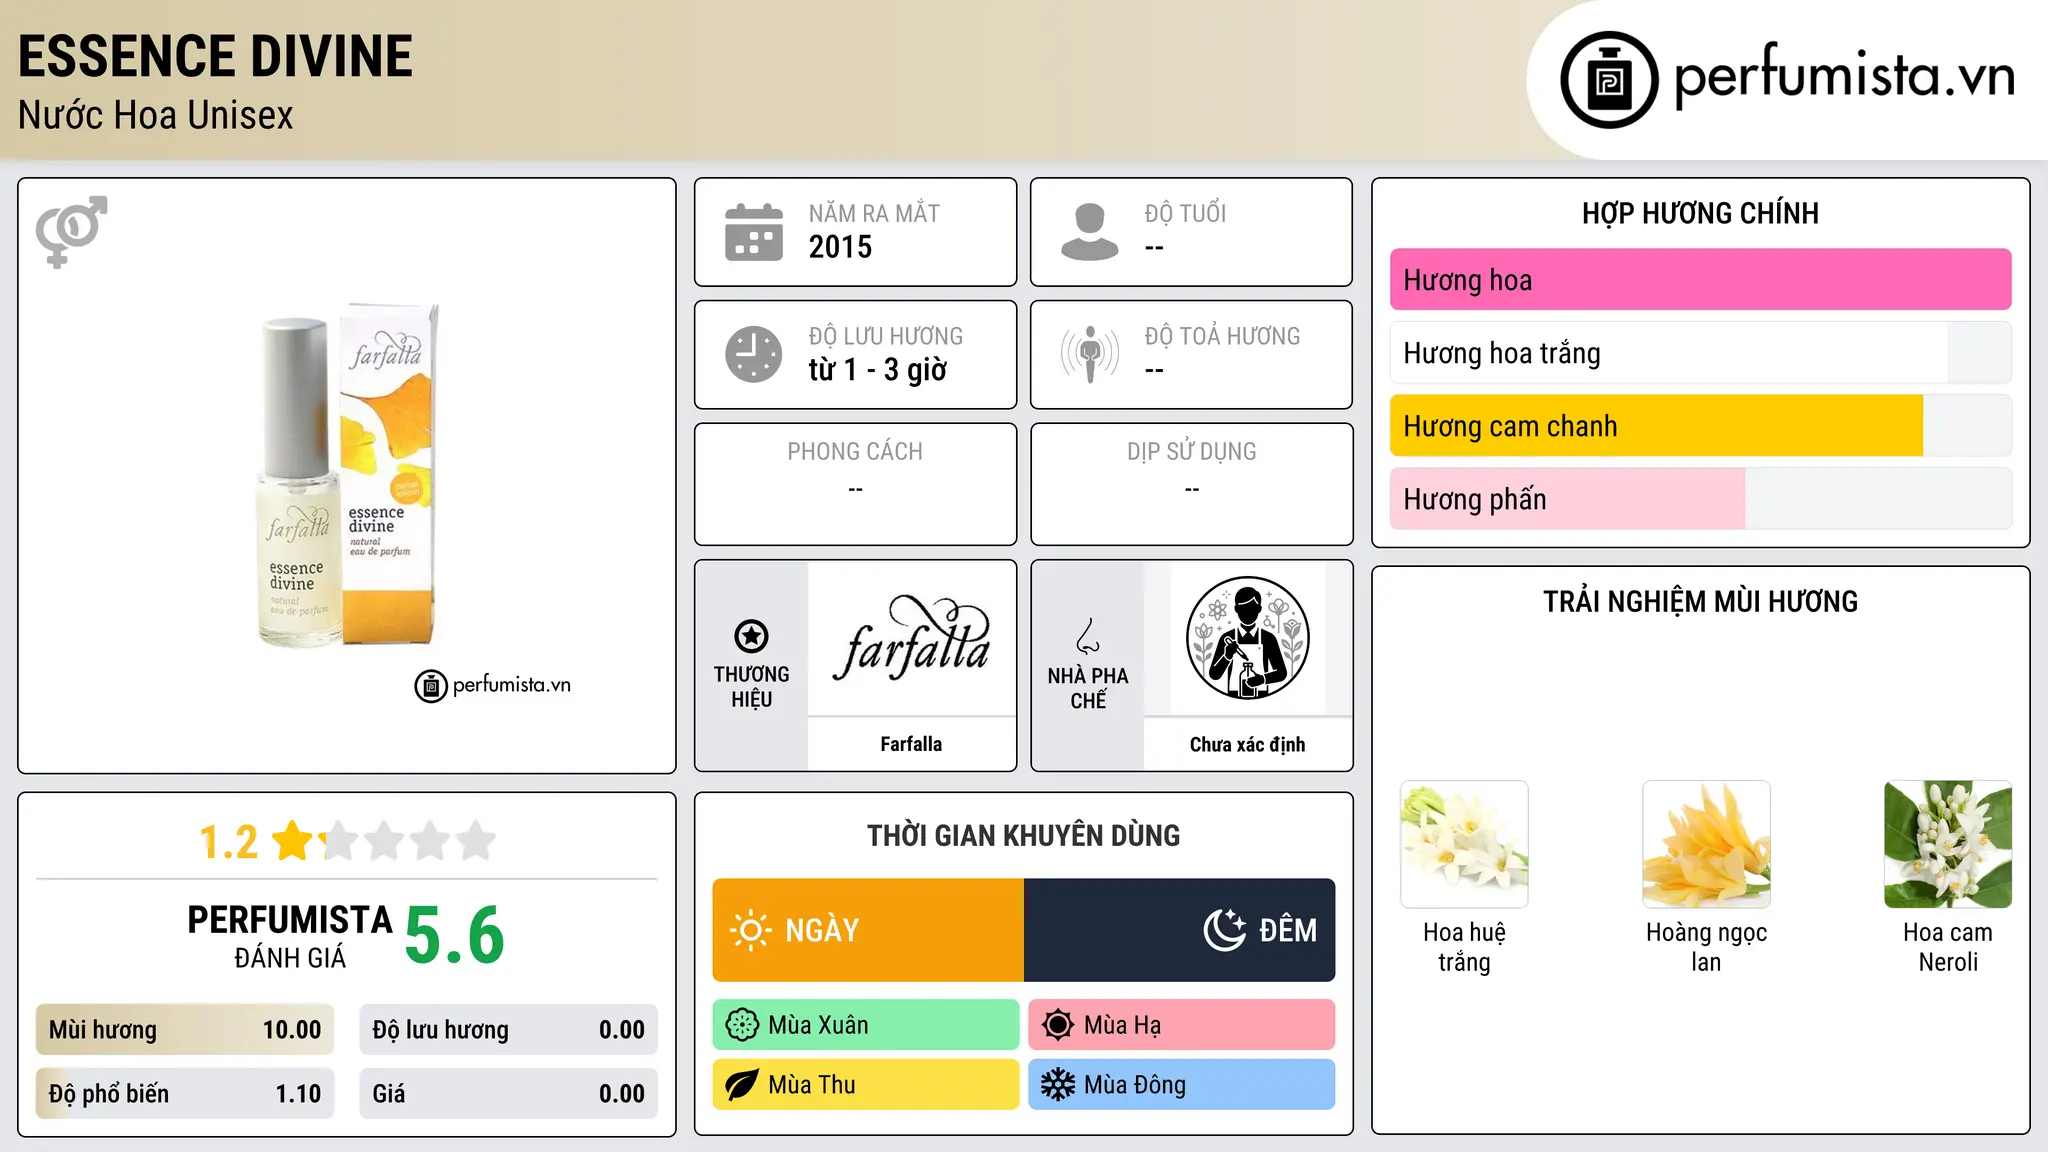Click the fifth grey rating star
The width and height of the screenshot is (2048, 1152).
pos(476,840)
